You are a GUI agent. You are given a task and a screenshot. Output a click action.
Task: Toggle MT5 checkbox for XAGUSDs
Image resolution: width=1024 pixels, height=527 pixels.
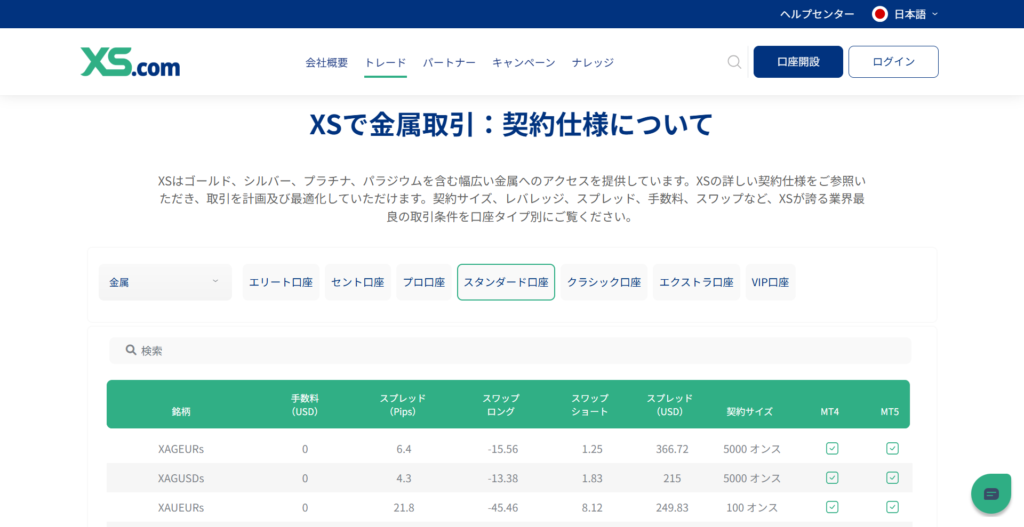(892, 478)
